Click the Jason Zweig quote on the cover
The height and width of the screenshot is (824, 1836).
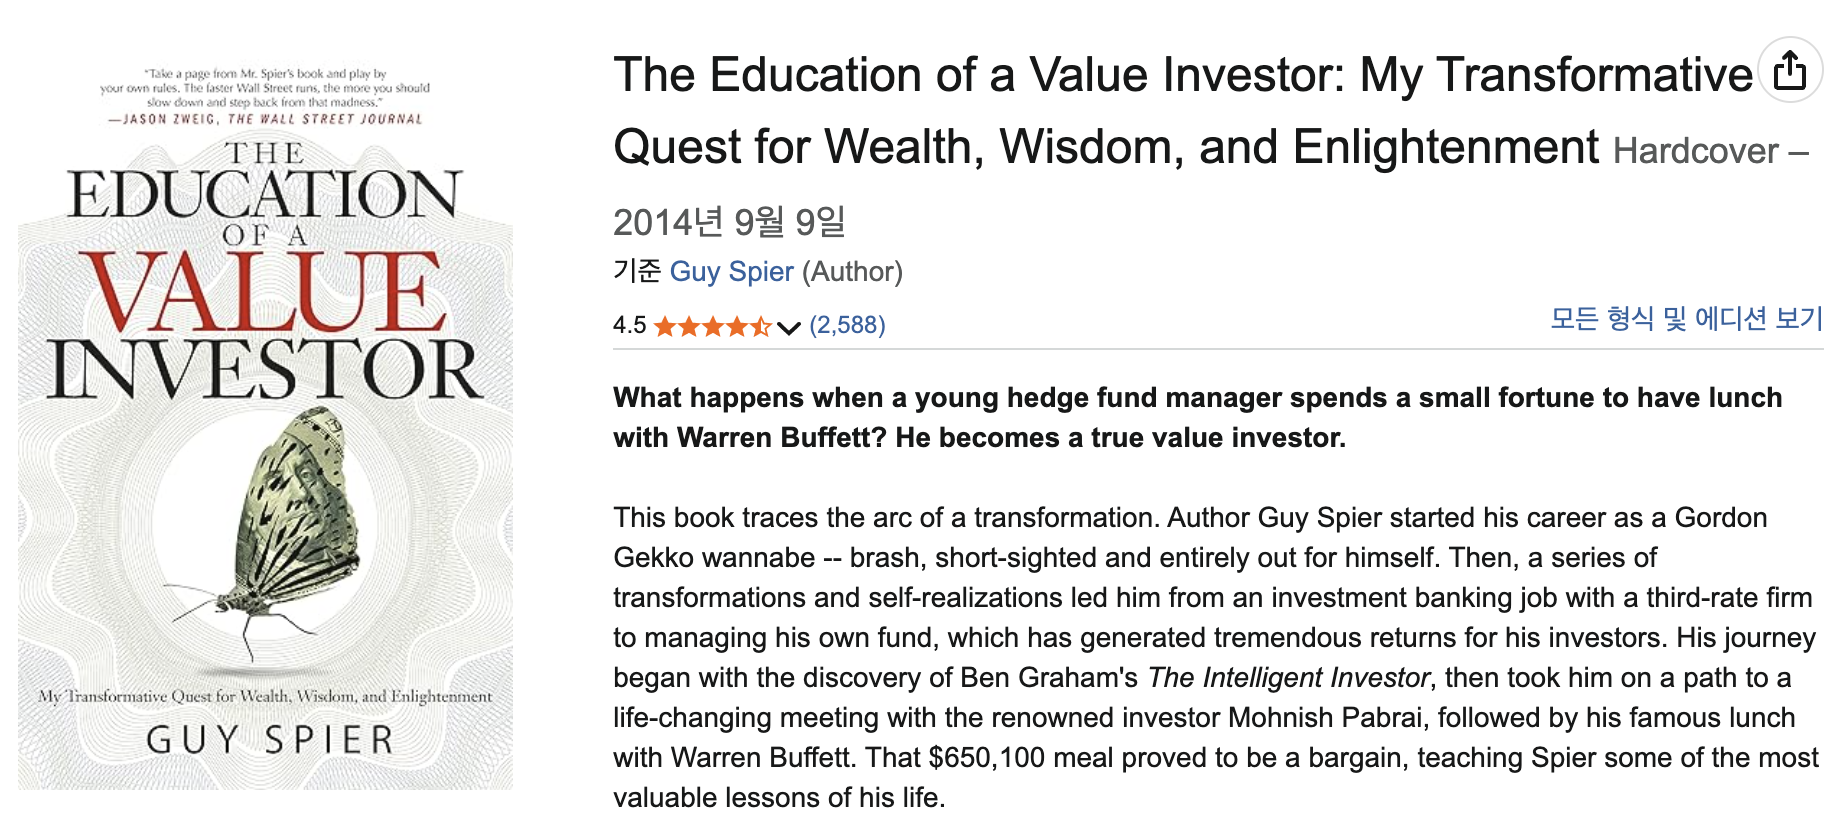pos(265,96)
